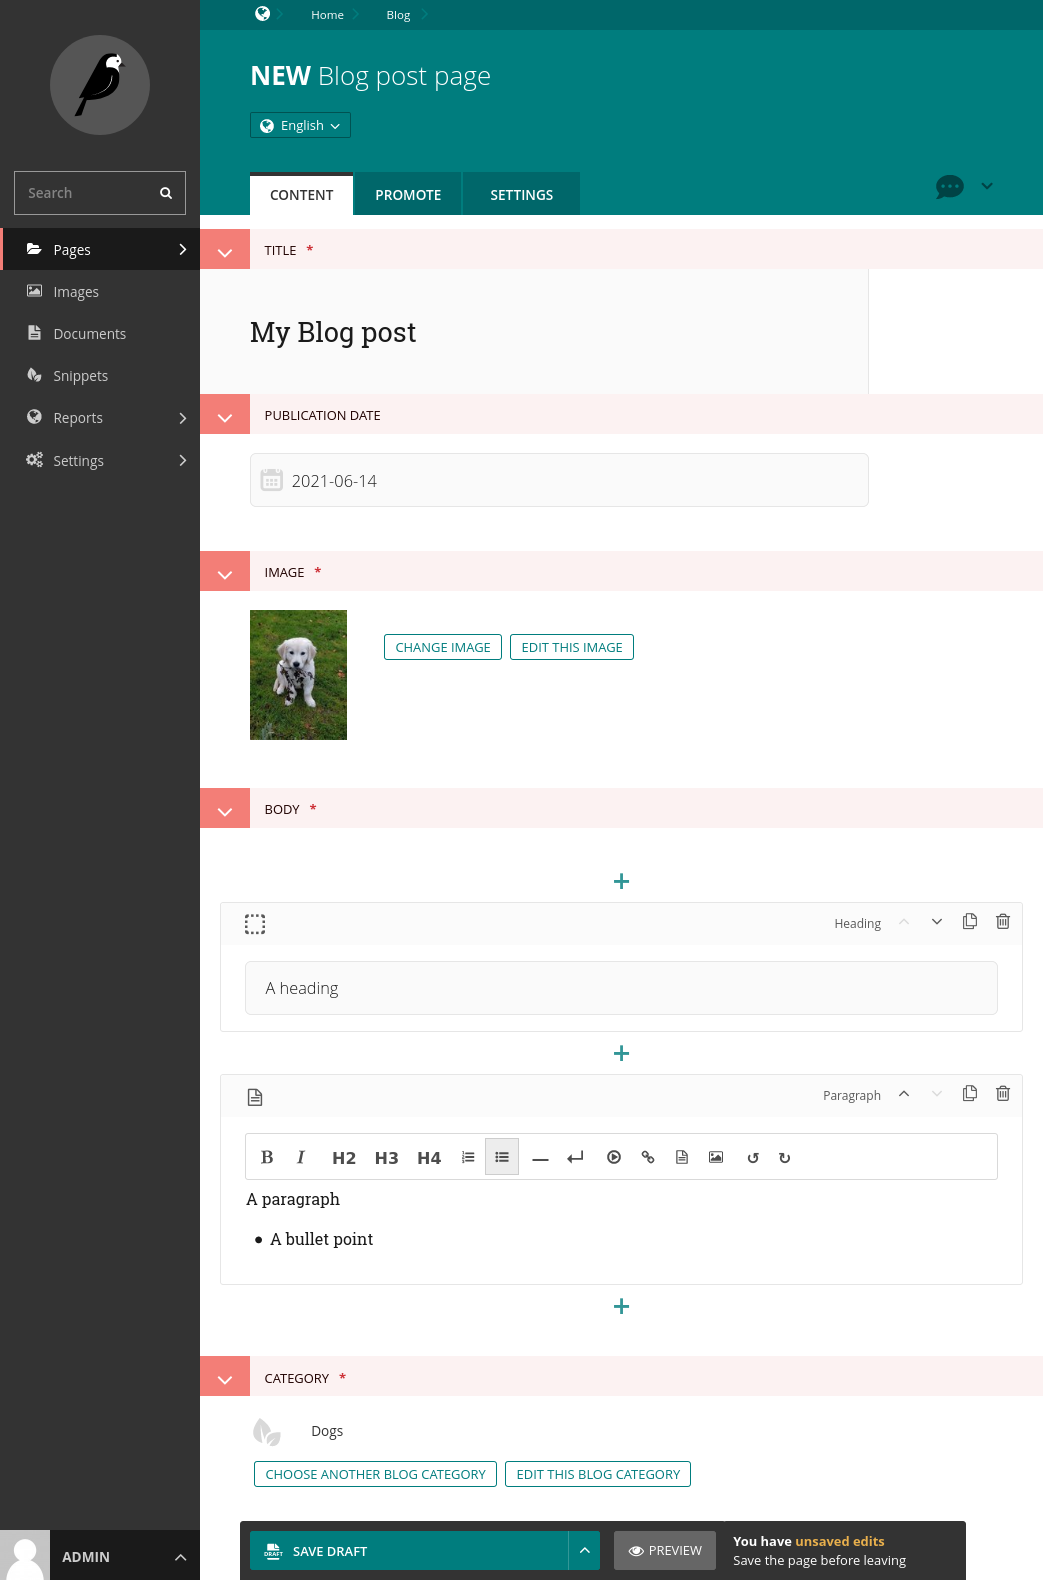
Task: Delete the Heading block
Action: click(x=1003, y=922)
